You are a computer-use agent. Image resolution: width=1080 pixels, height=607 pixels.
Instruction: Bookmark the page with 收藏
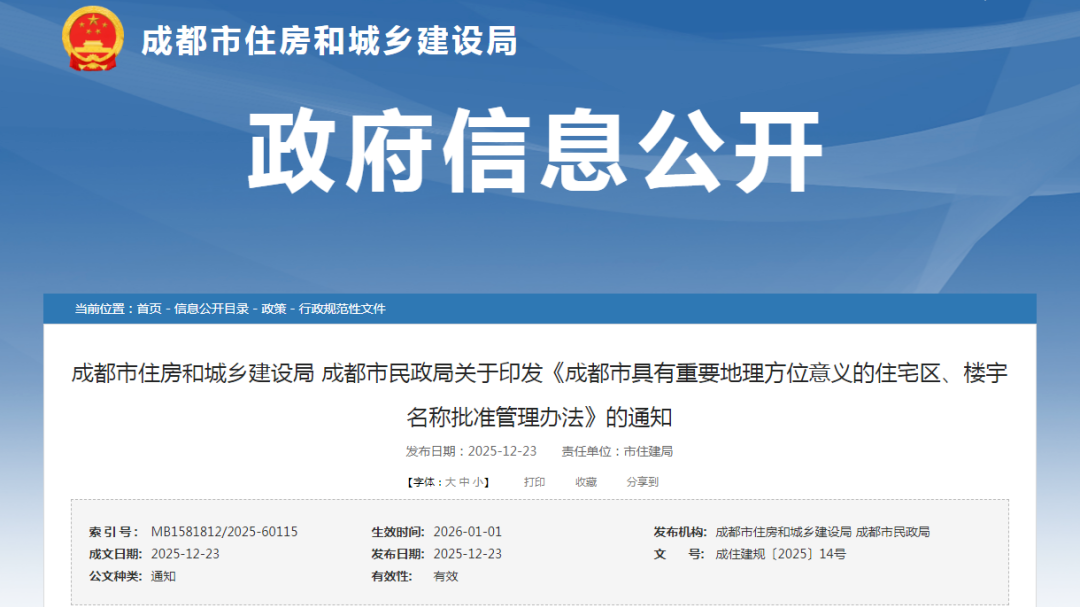coord(586,482)
